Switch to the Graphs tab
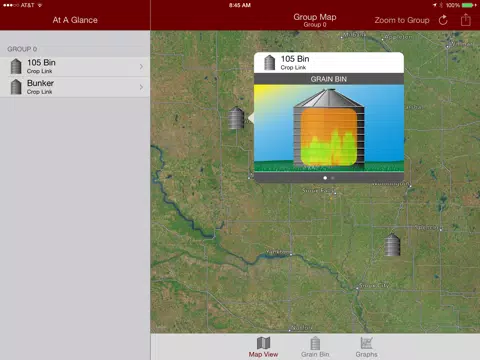Screen dimensions: 480x360 [366, 347]
